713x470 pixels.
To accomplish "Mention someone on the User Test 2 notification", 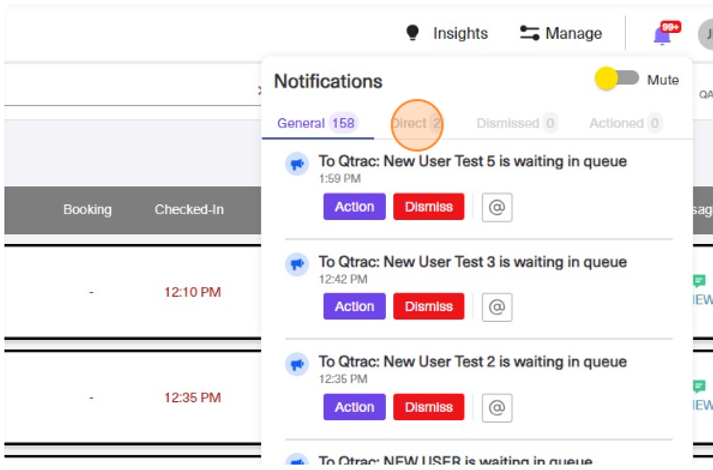I will click(497, 408).
